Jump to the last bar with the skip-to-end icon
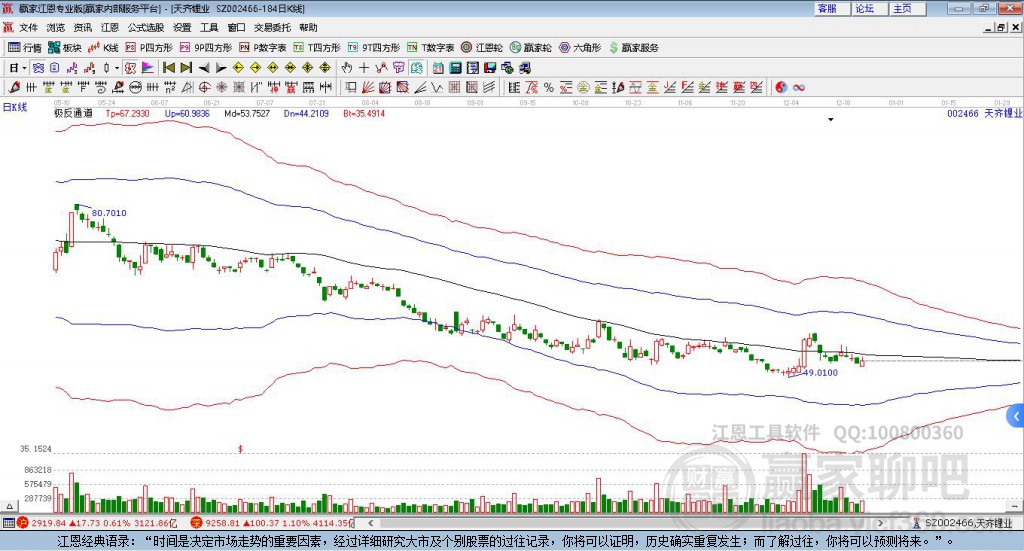This screenshot has width=1024, height=551. click(x=186, y=68)
